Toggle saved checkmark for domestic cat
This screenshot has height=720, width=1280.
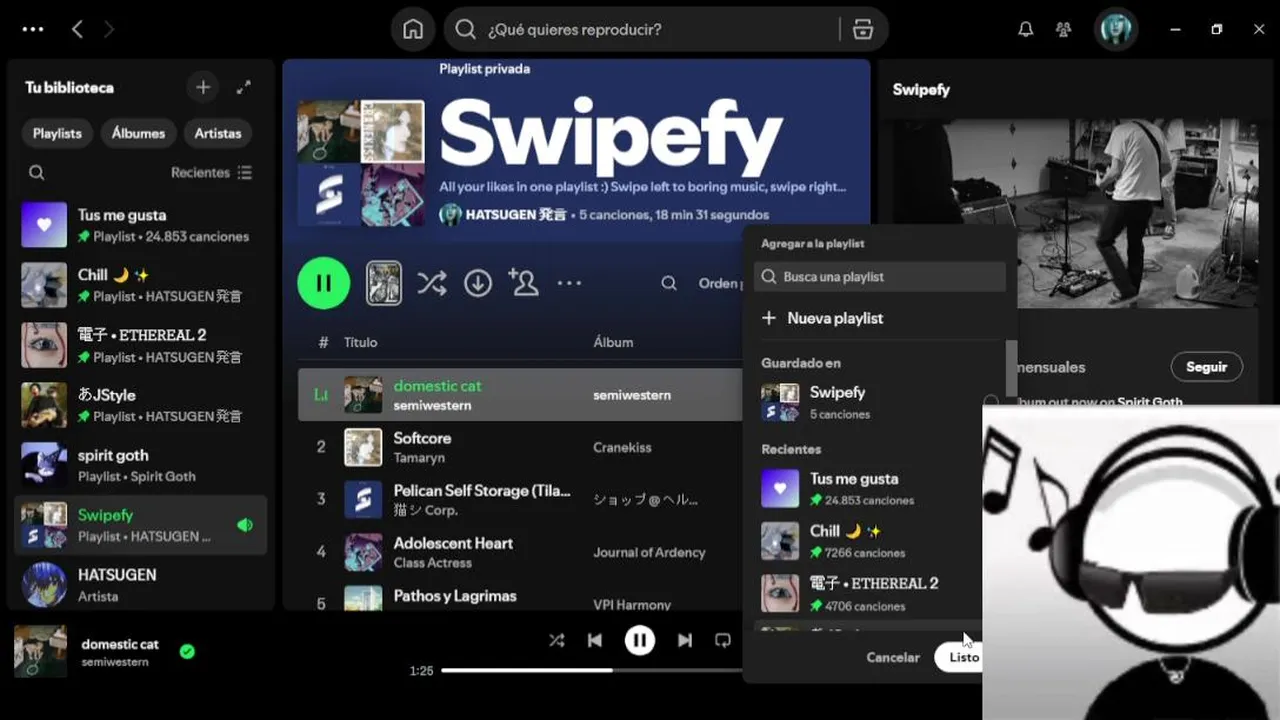[187, 651]
